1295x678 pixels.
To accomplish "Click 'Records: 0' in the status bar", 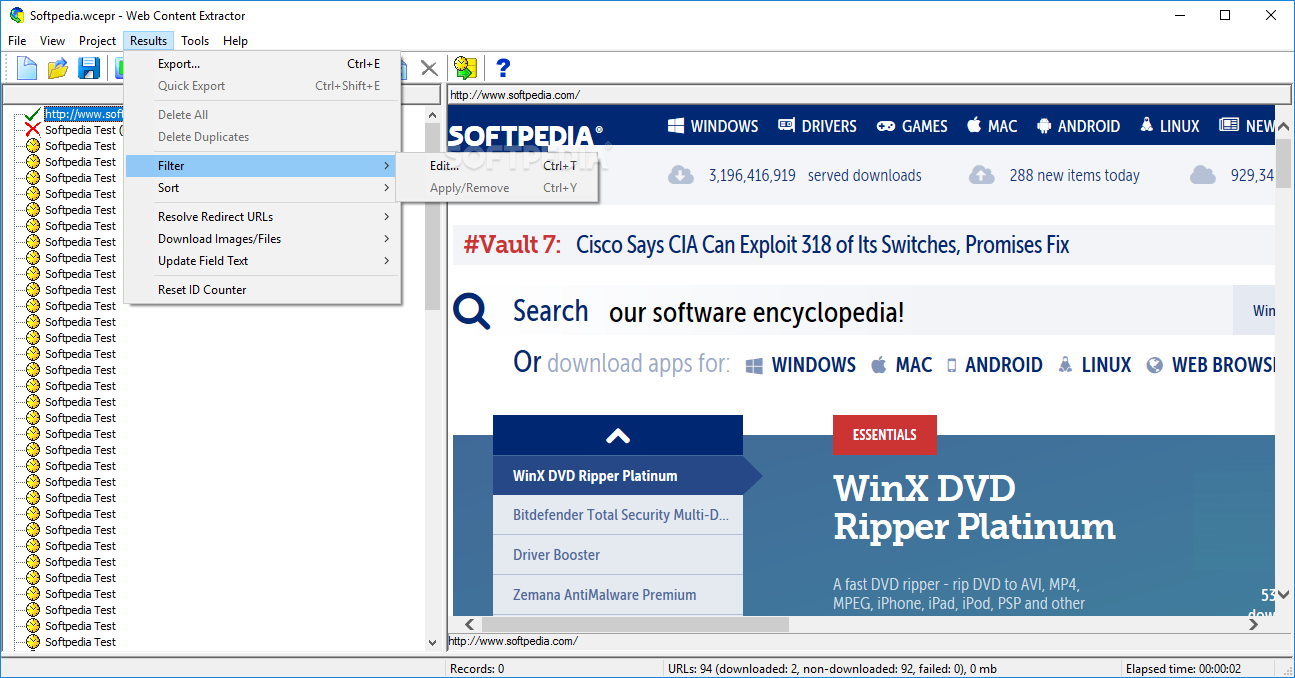I will click(477, 668).
